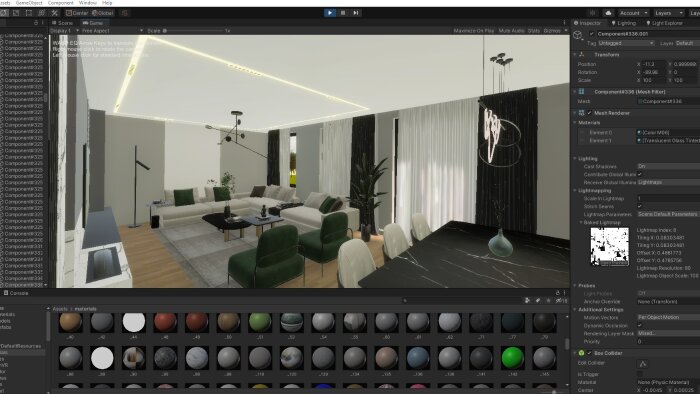Image resolution: width=700 pixels, height=394 pixels.
Task: Click the Position X field
Action: point(655,64)
